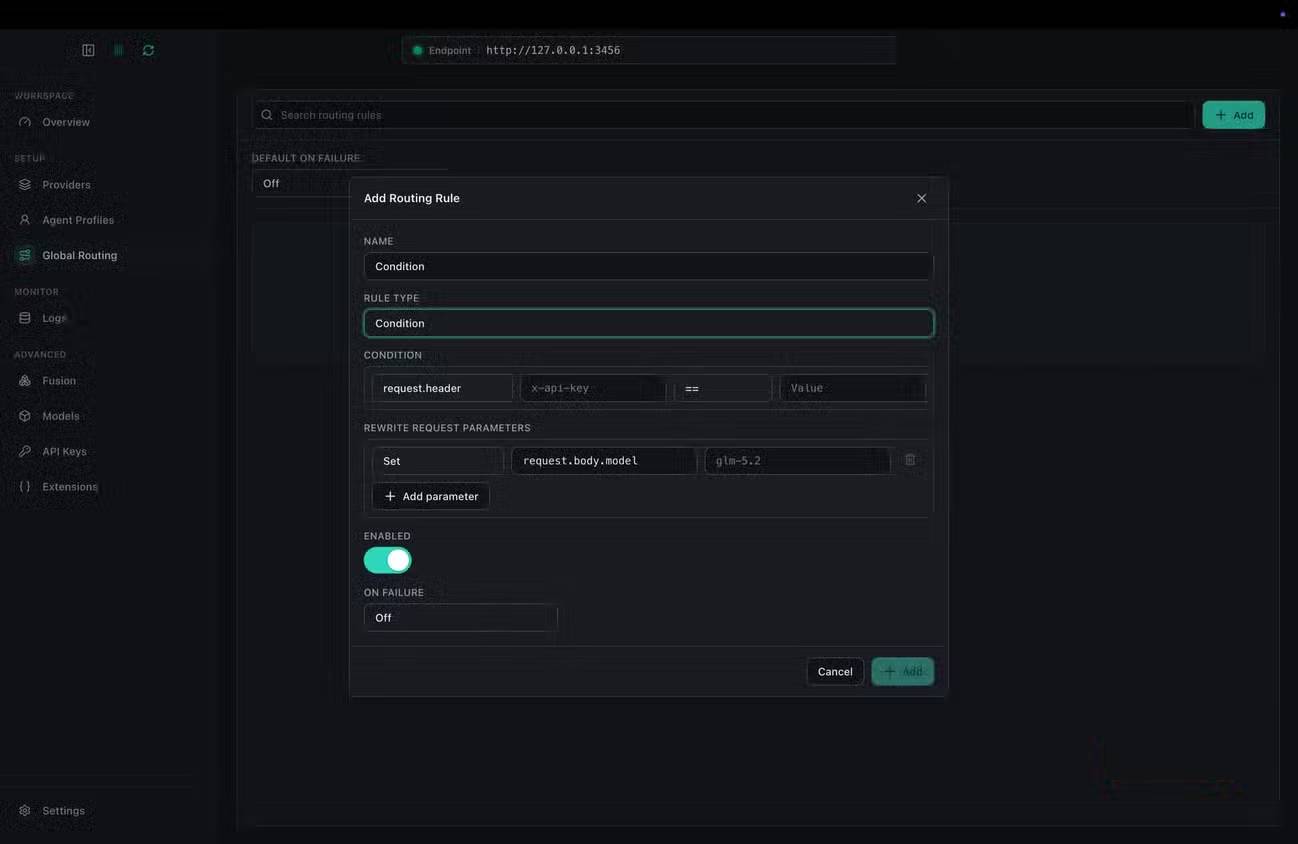
Task: Click the Agent Profiles person icon
Action: pos(25,220)
